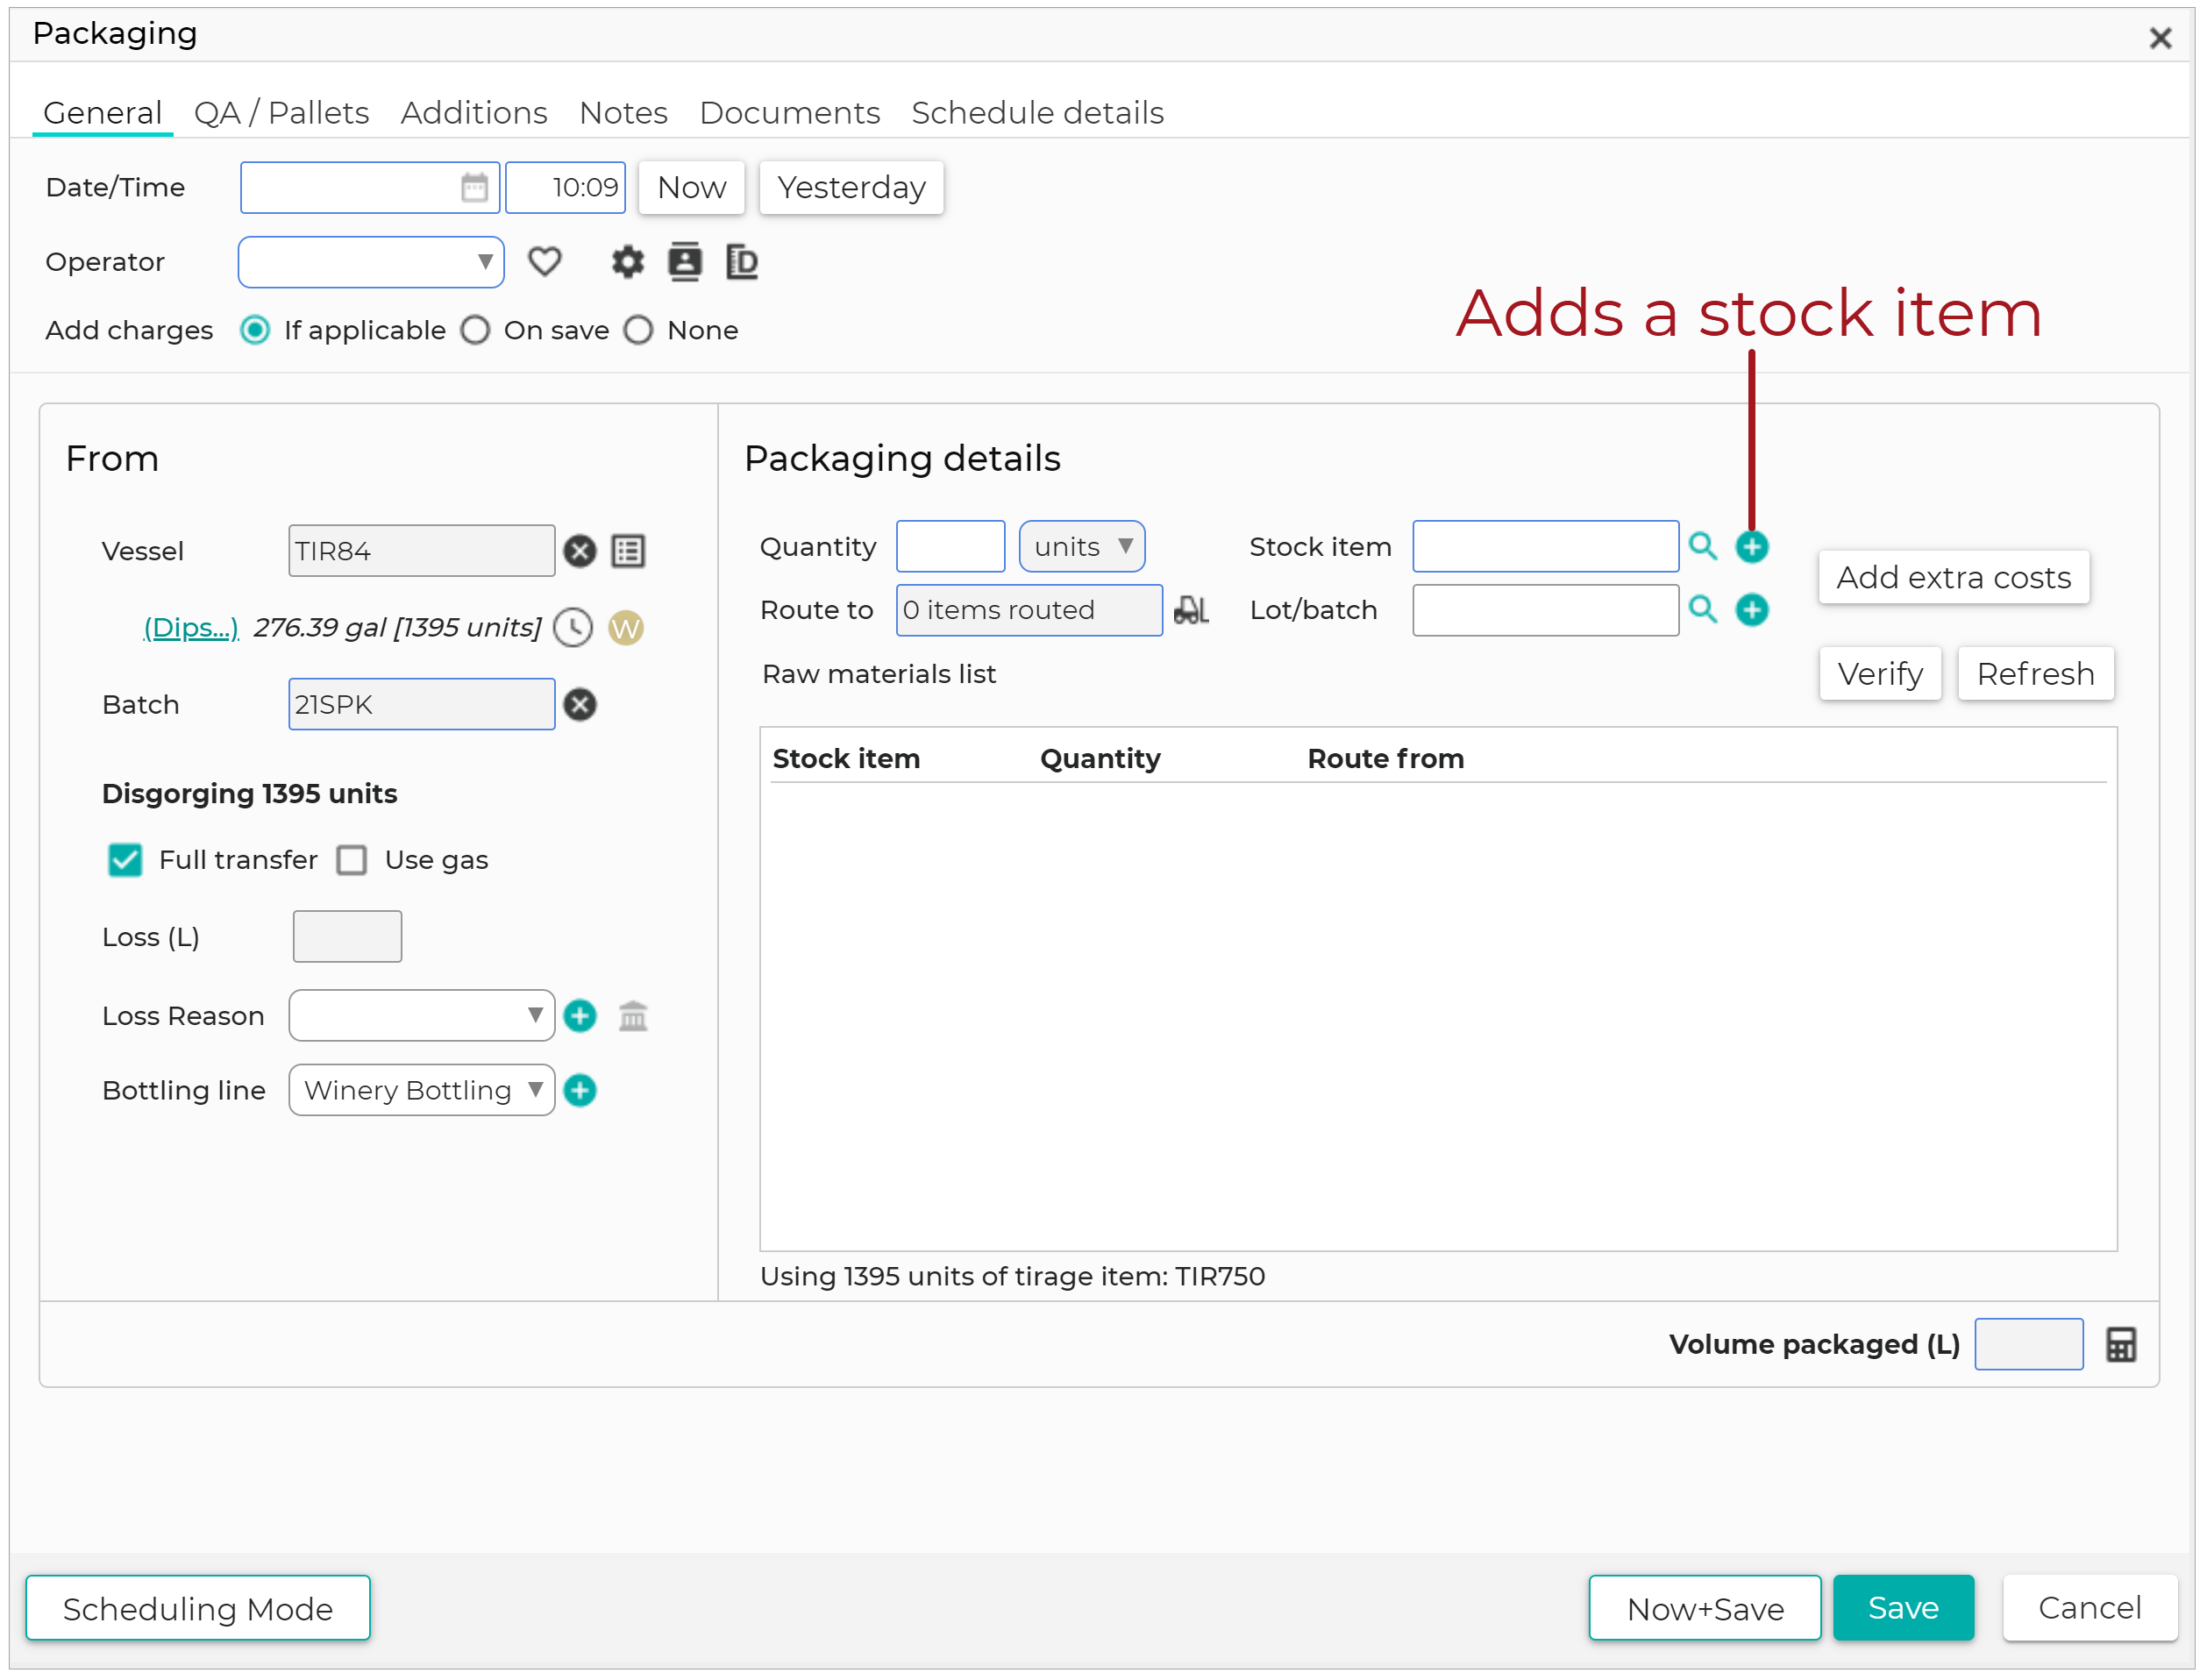
Task: Open the vessel list icon beside TIR84
Action: click(x=628, y=551)
